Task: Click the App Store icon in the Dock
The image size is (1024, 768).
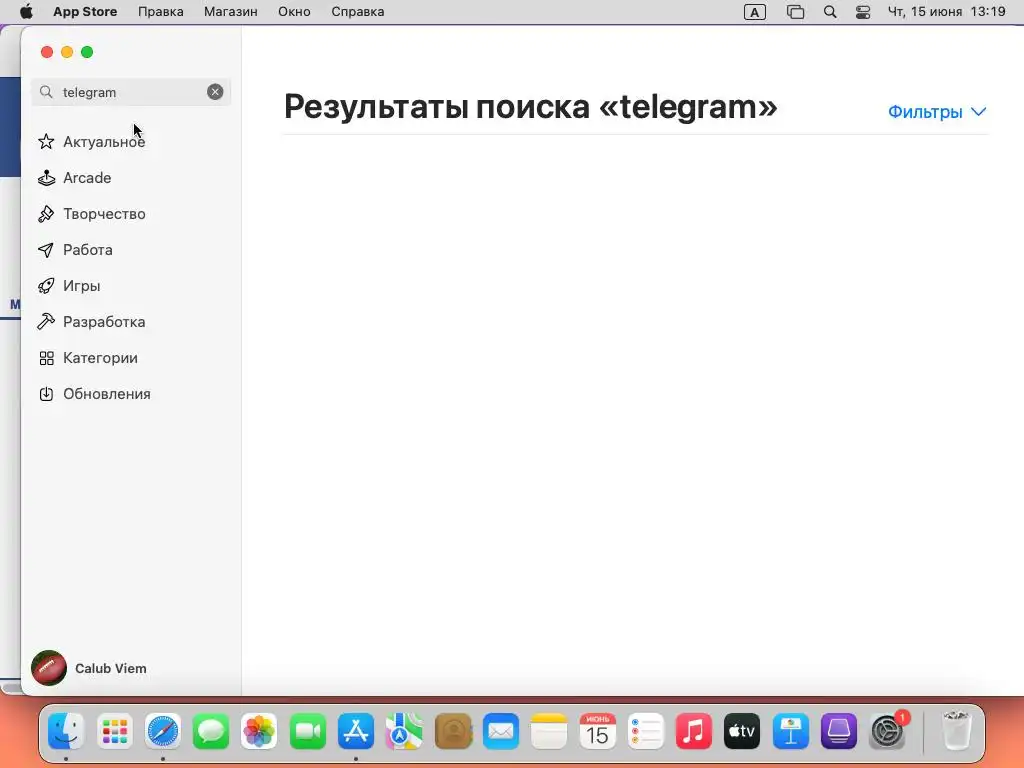Action: click(x=356, y=731)
